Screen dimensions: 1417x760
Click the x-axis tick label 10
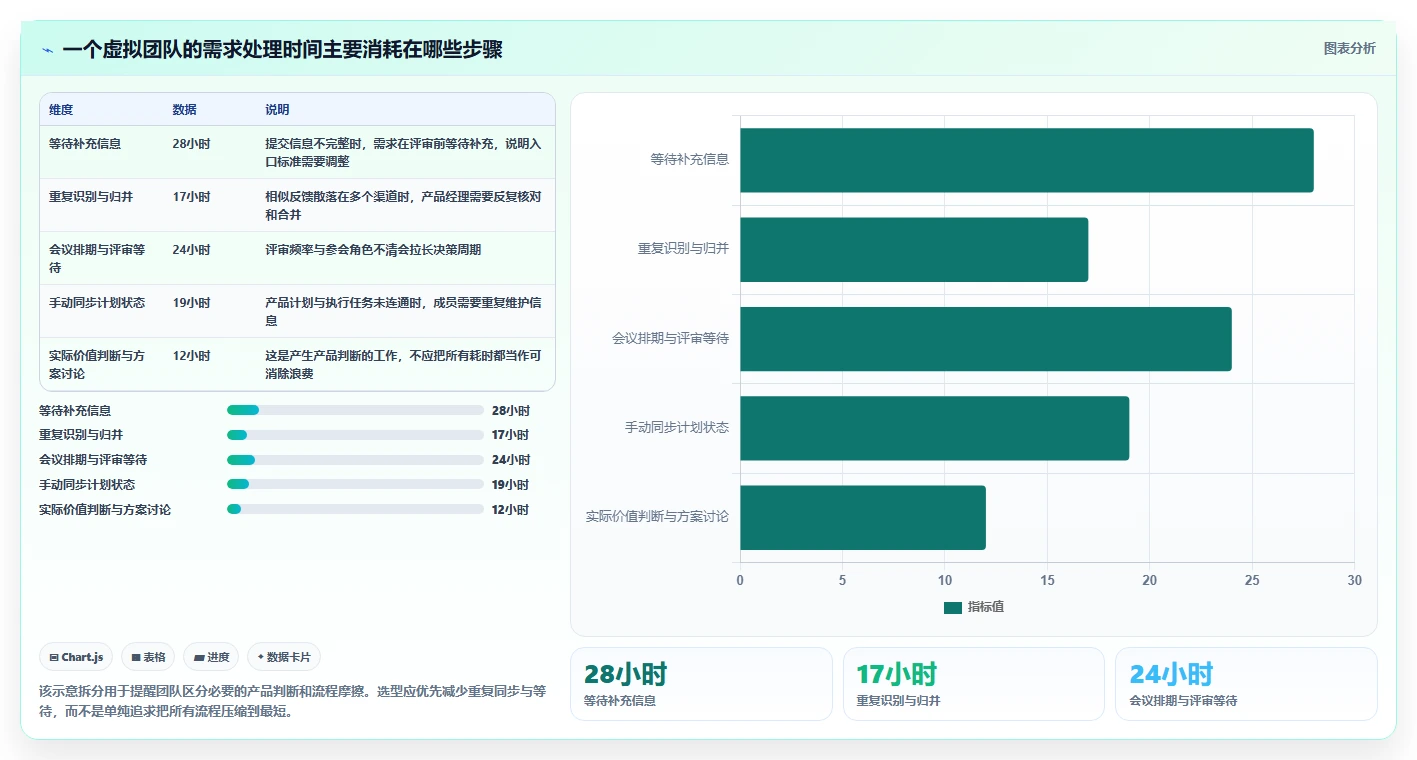coord(945,580)
